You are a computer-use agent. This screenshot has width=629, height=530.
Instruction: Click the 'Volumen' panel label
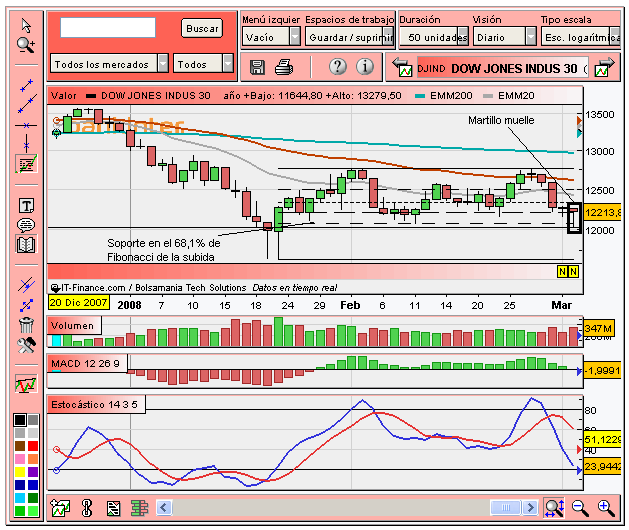[x=73, y=325]
